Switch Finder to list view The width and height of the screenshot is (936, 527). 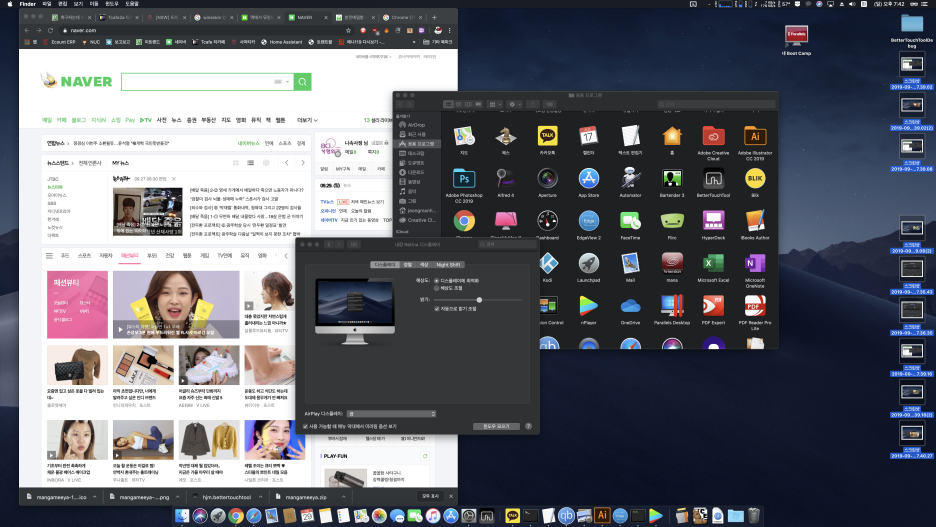click(458, 104)
